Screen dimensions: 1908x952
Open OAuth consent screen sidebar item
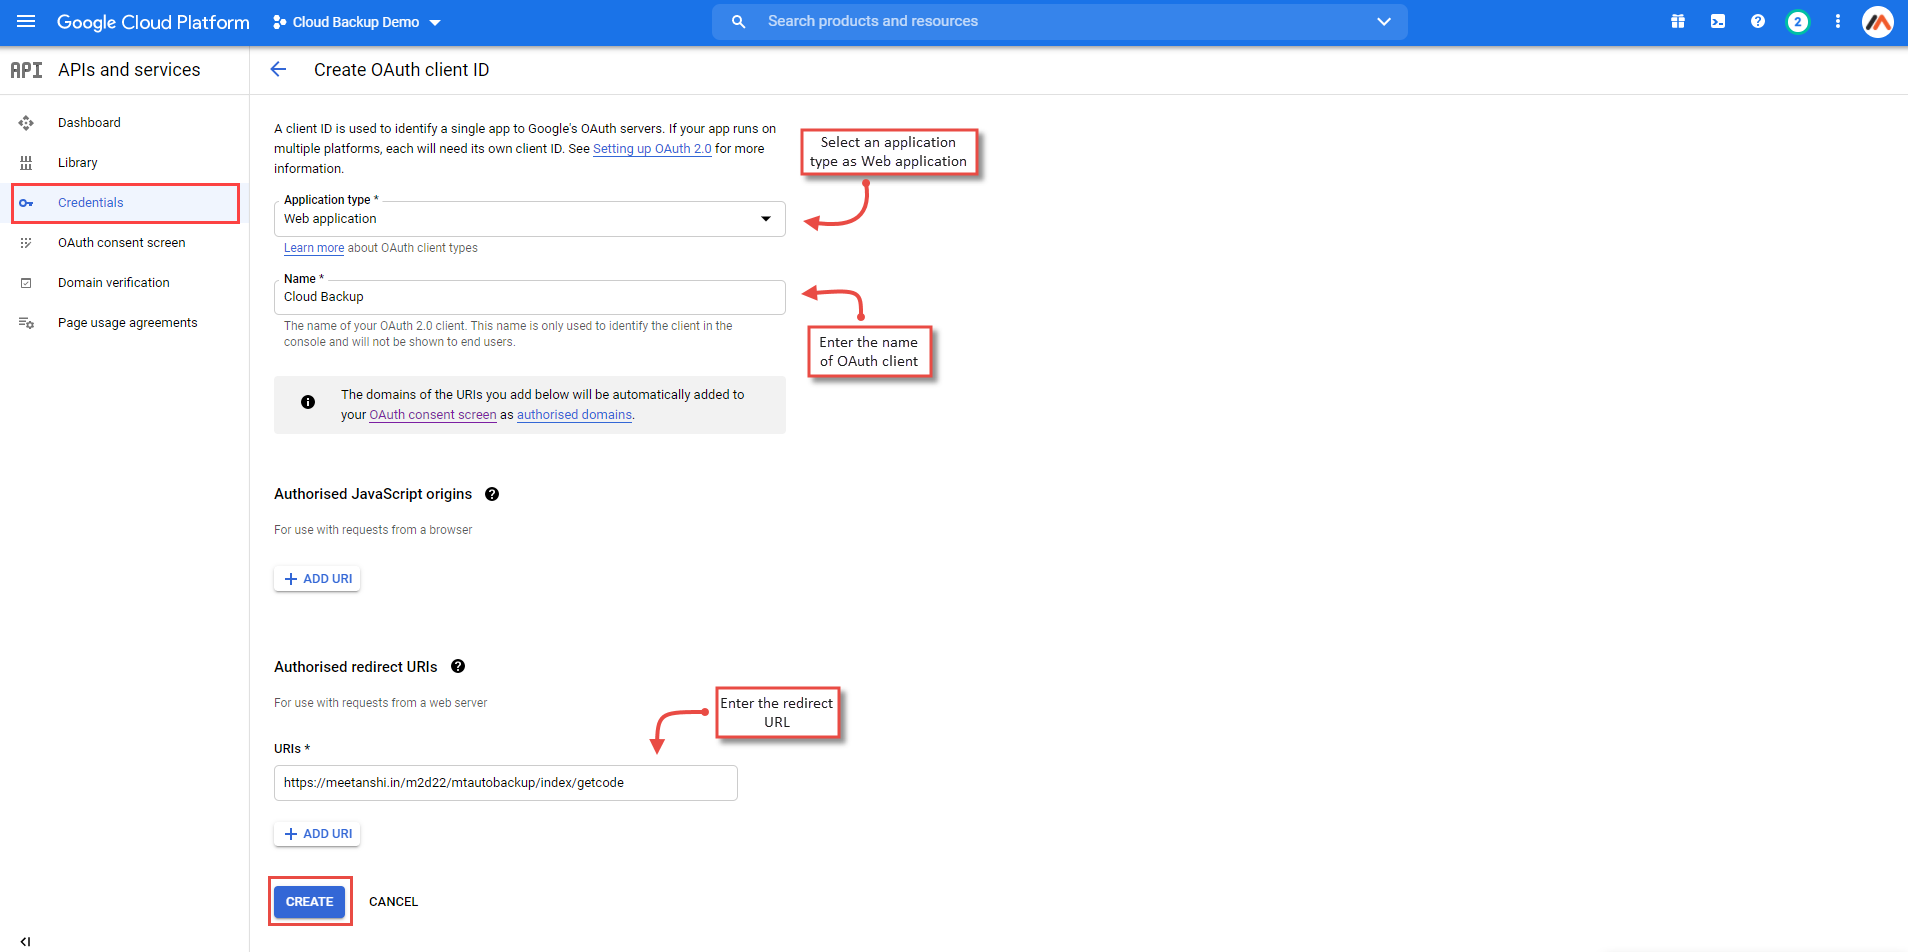tap(122, 242)
